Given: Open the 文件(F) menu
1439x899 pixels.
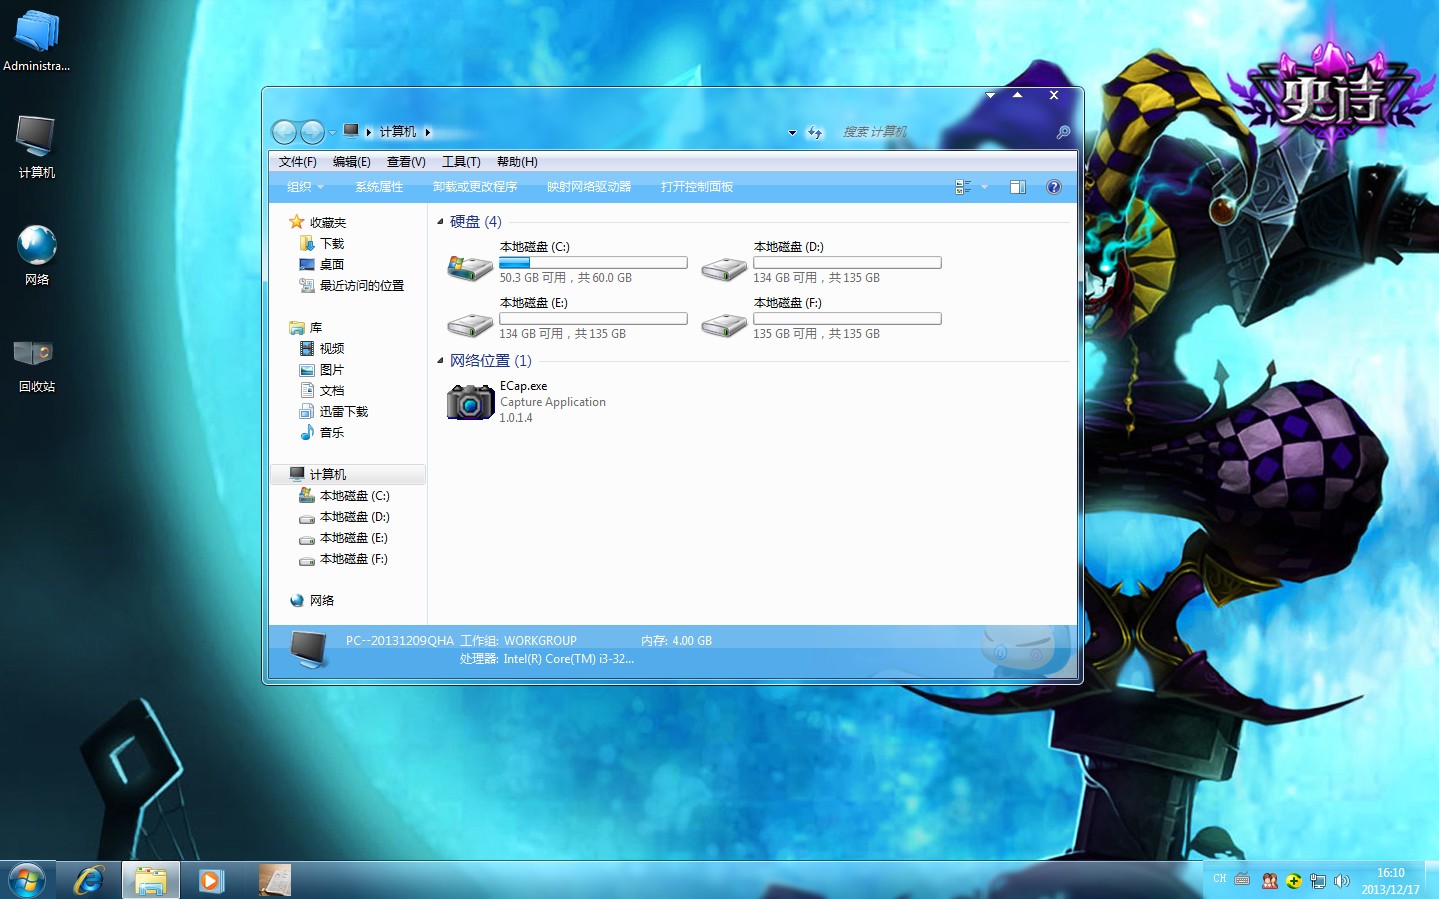Looking at the screenshot, I should click(x=297, y=162).
